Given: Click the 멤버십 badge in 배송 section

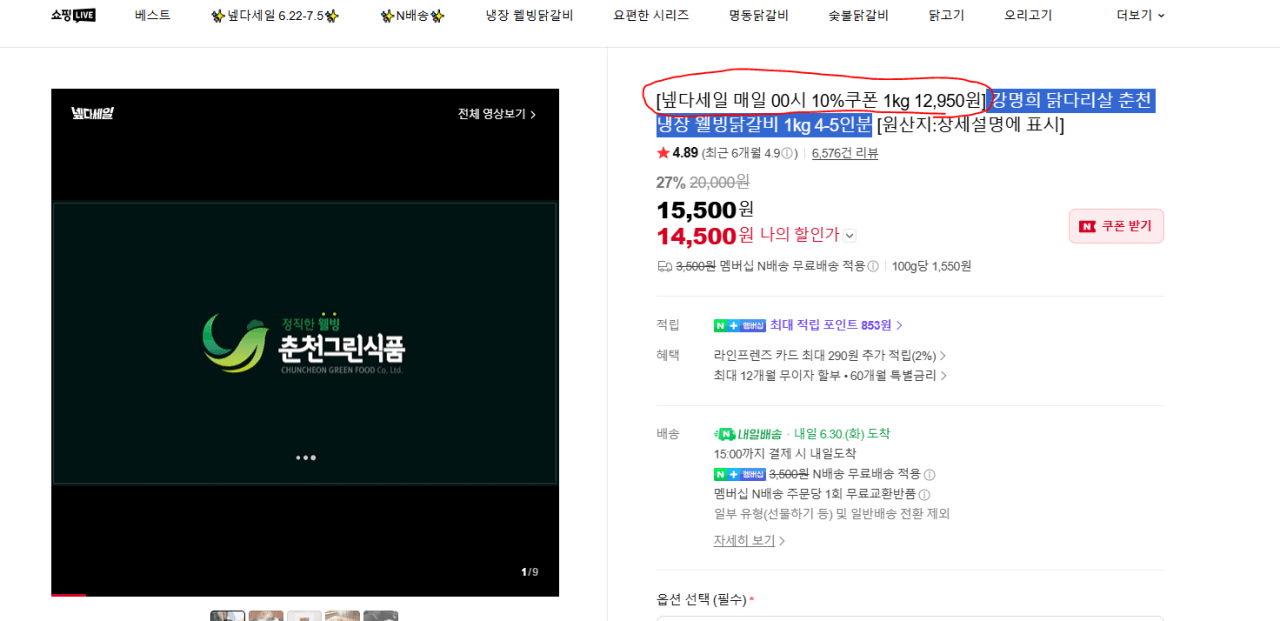Looking at the screenshot, I should (x=740, y=474).
